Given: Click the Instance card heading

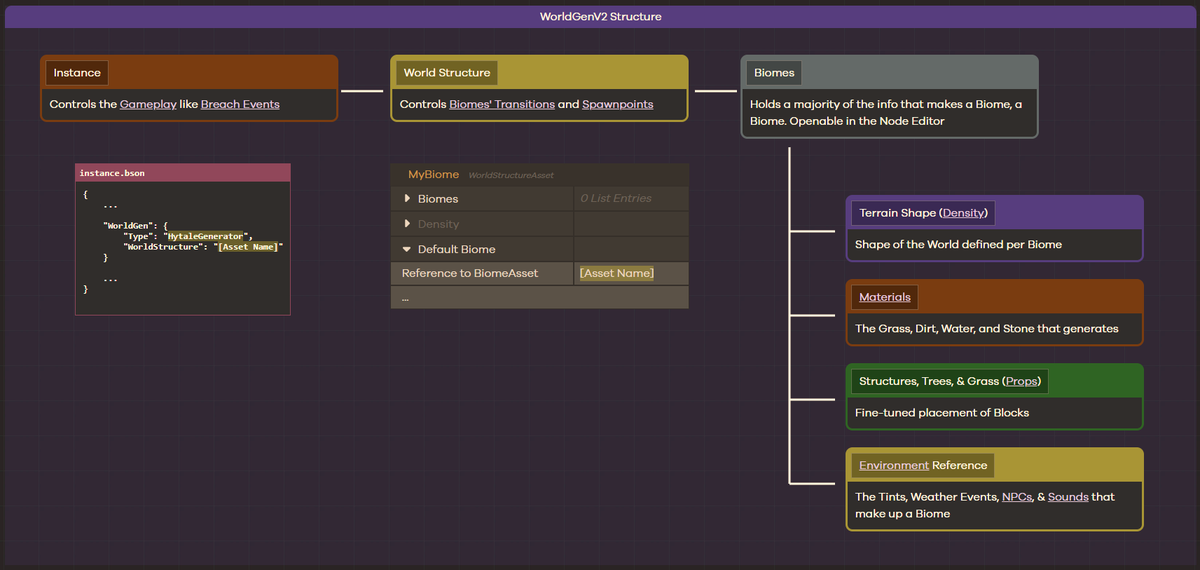Looking at the screenshot, I should coord(77,73).
